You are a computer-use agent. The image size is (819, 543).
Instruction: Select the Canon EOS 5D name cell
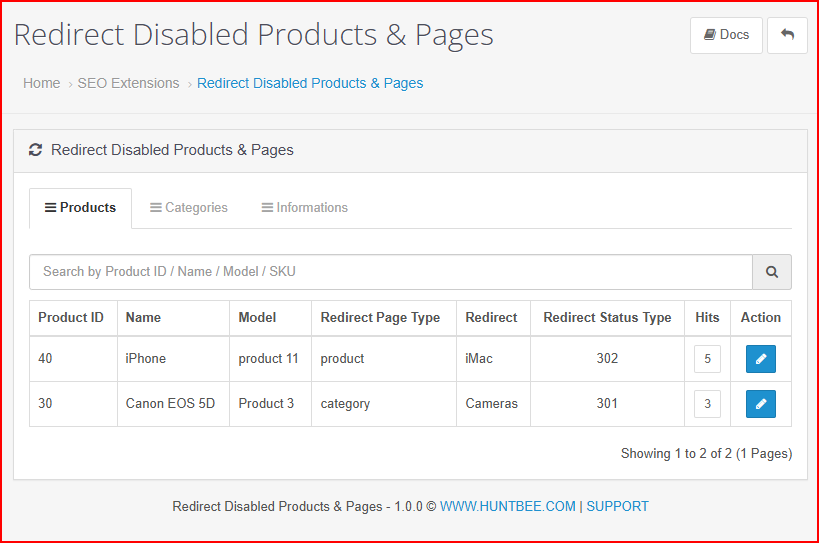point(173,404)
